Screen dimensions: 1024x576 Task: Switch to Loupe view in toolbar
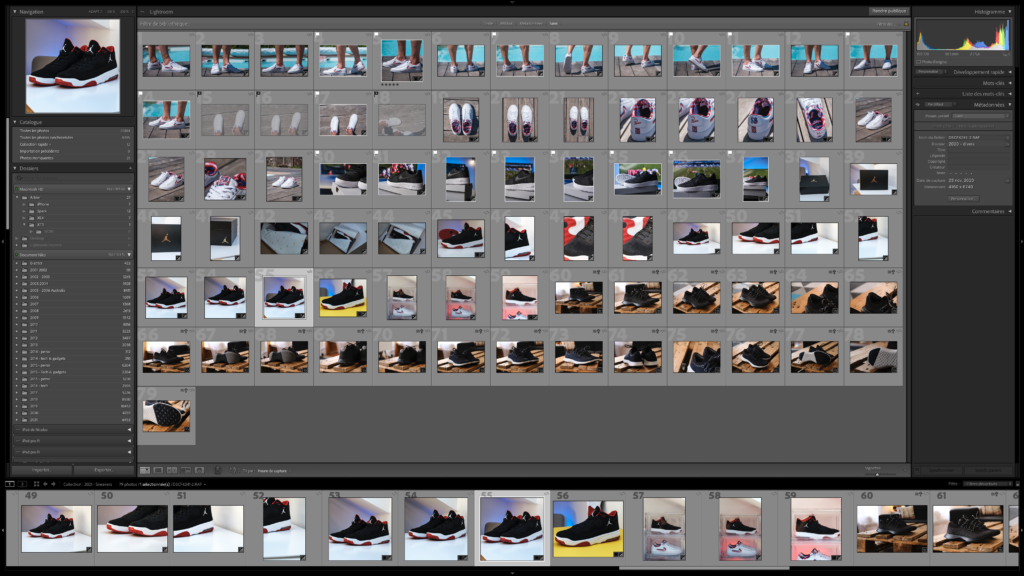158,470
